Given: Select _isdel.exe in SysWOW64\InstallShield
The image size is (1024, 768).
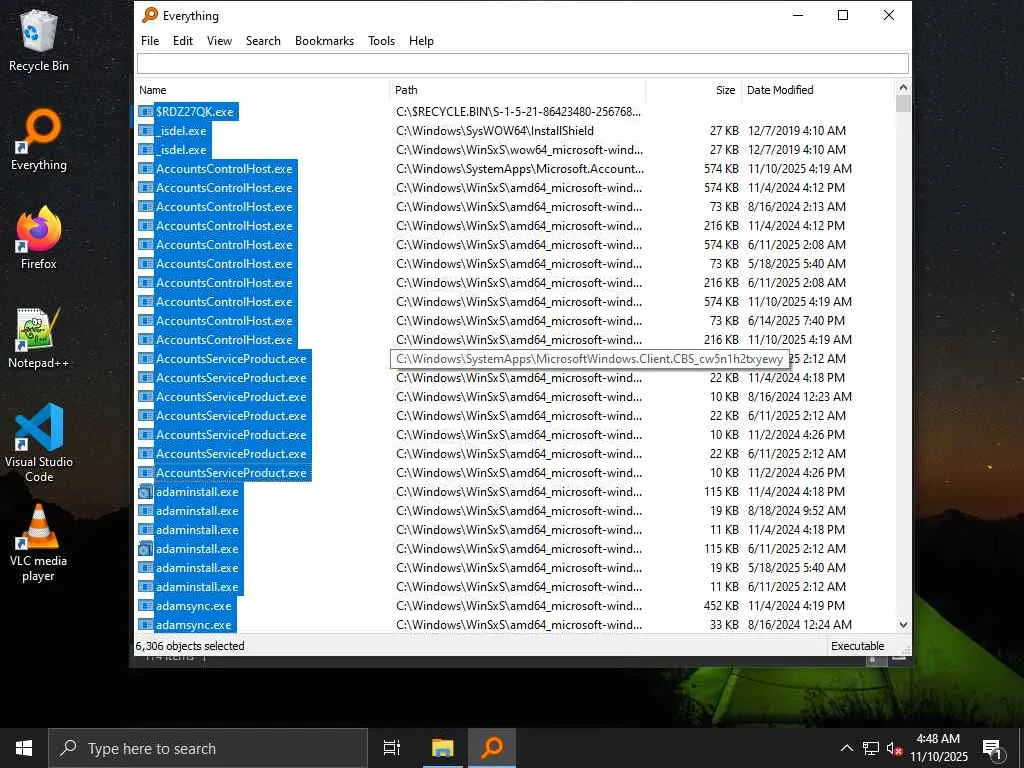Looking at the screenshot, I should 181,131.
